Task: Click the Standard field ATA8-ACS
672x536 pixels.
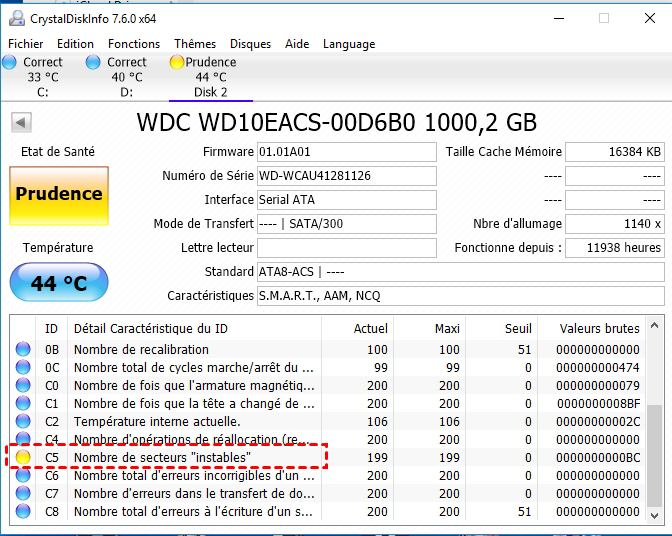Action: [461, 272]
